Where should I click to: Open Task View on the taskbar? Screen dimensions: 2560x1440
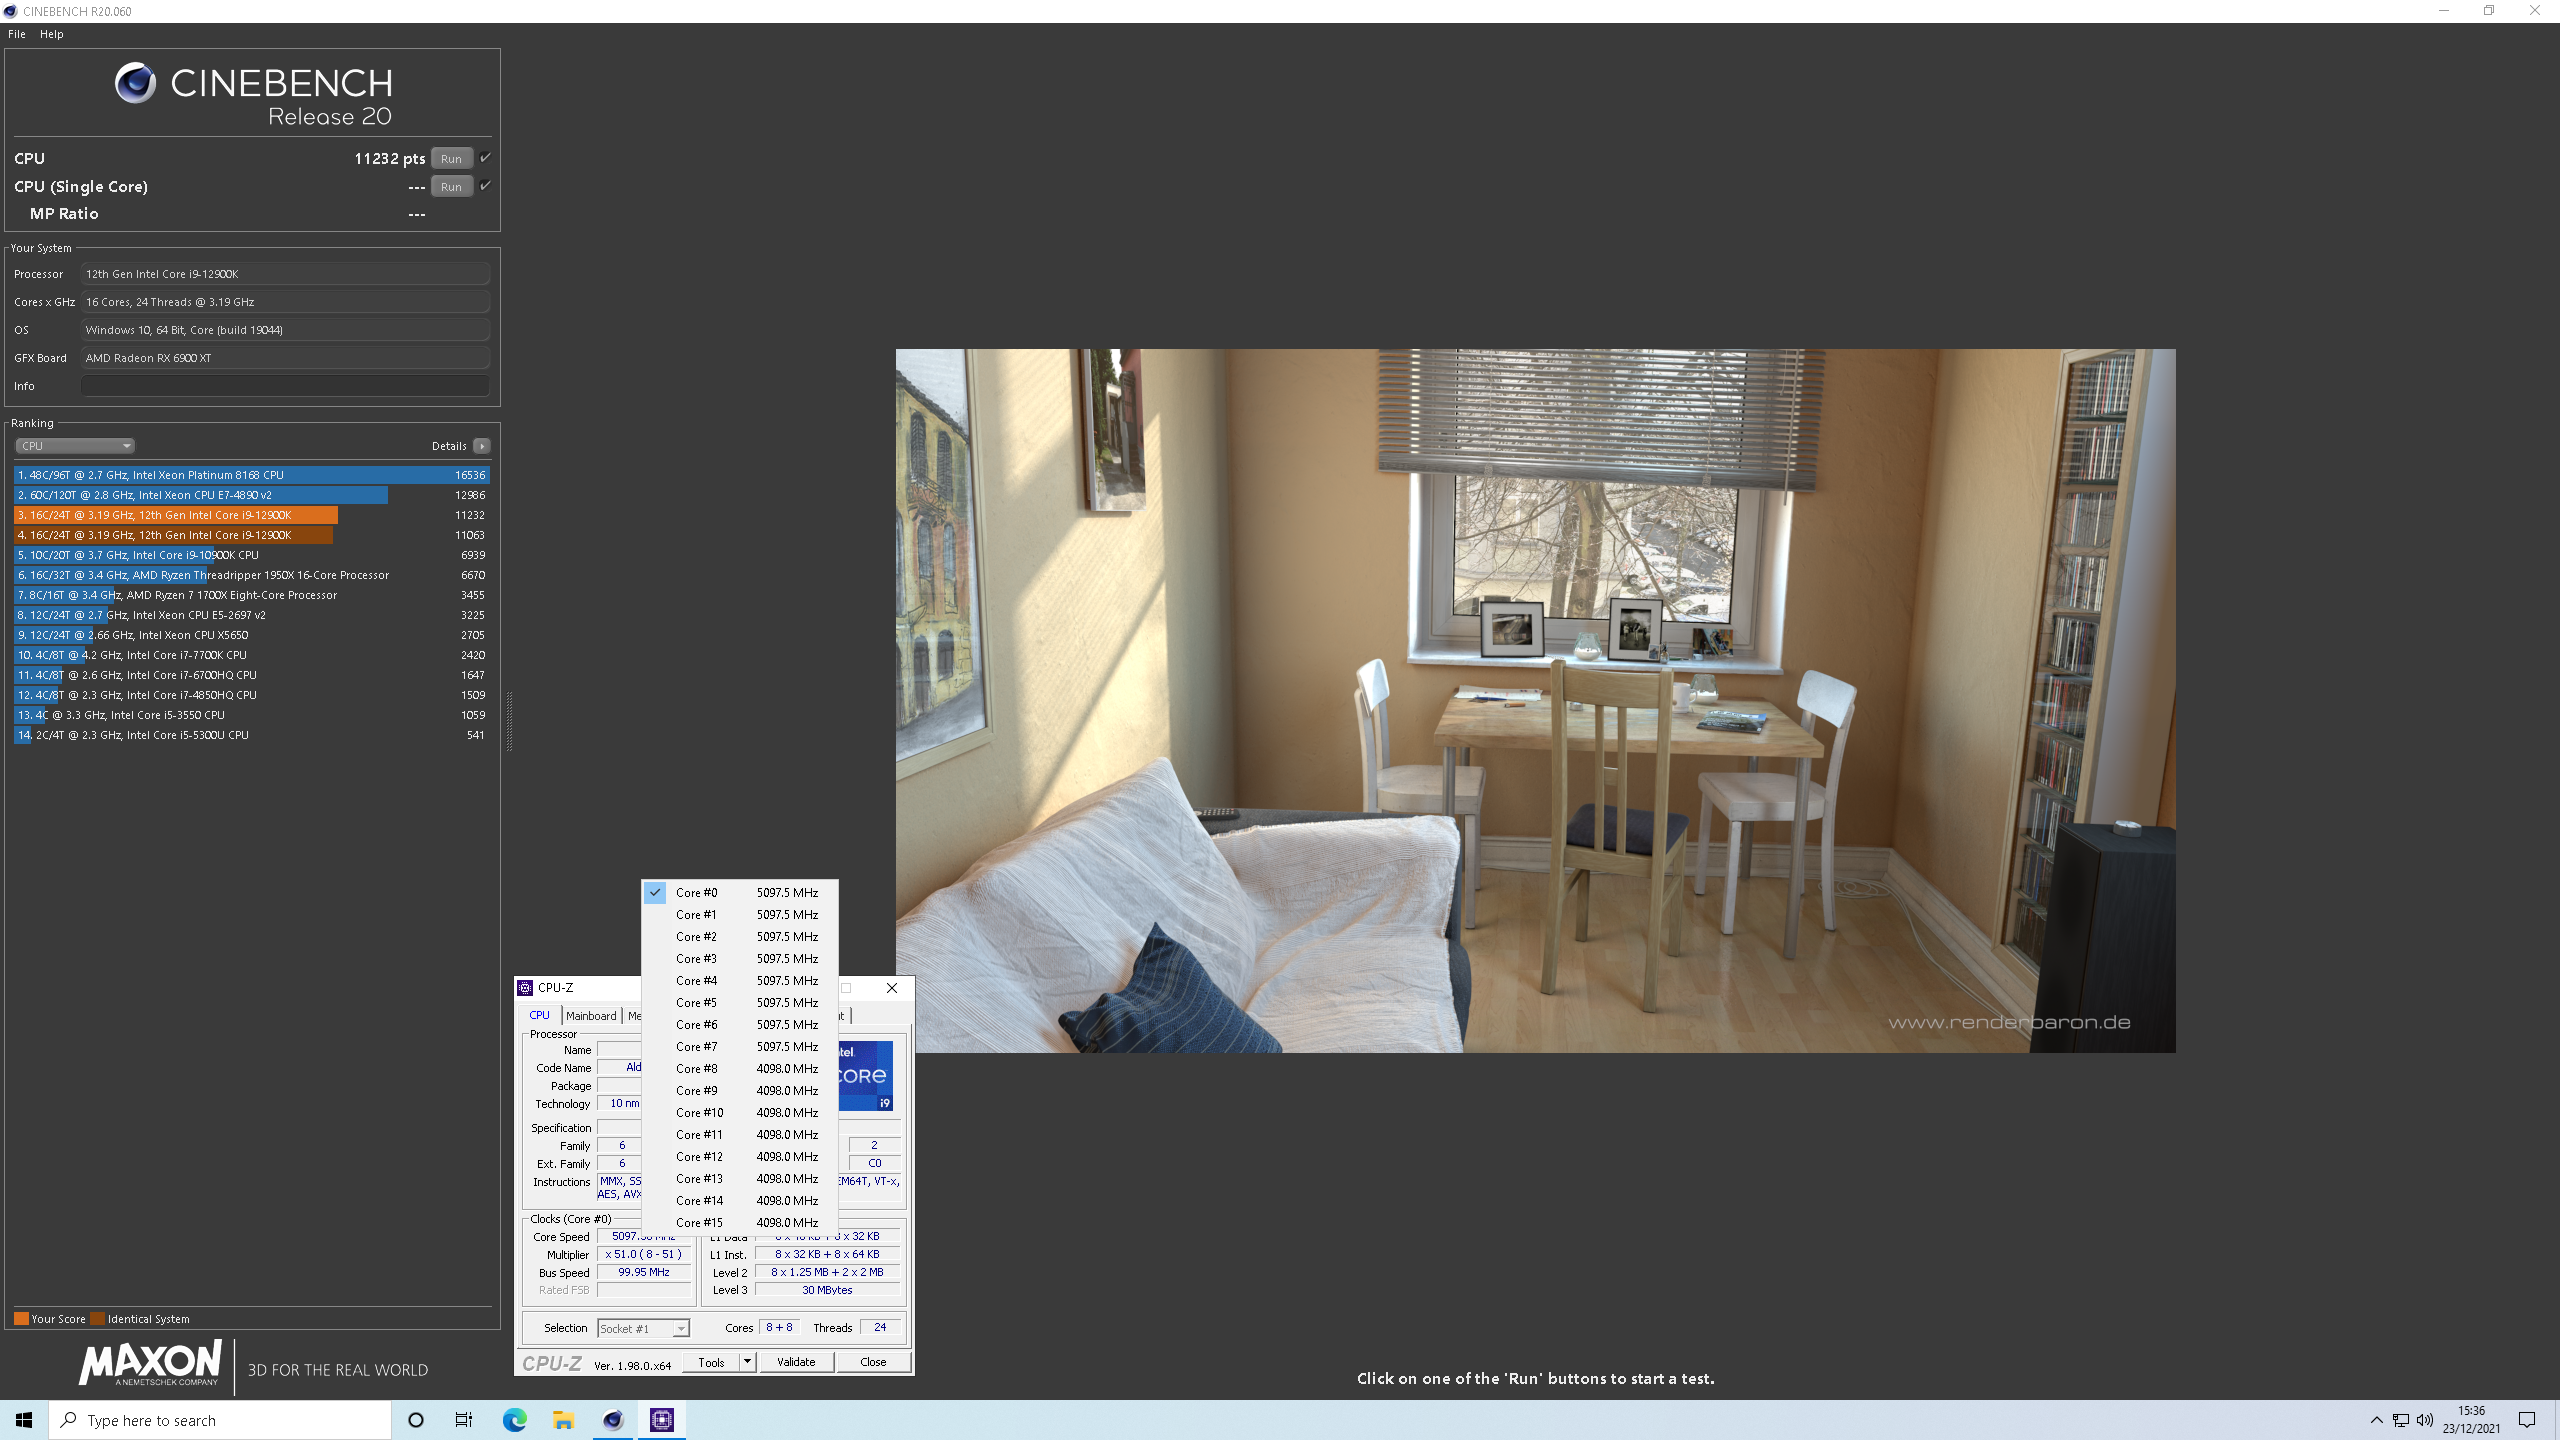point(464,1420)
